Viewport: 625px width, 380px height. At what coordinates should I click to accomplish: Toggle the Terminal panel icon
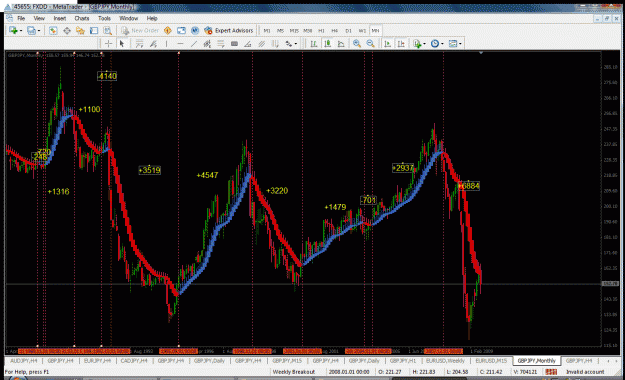pos(94,31)
